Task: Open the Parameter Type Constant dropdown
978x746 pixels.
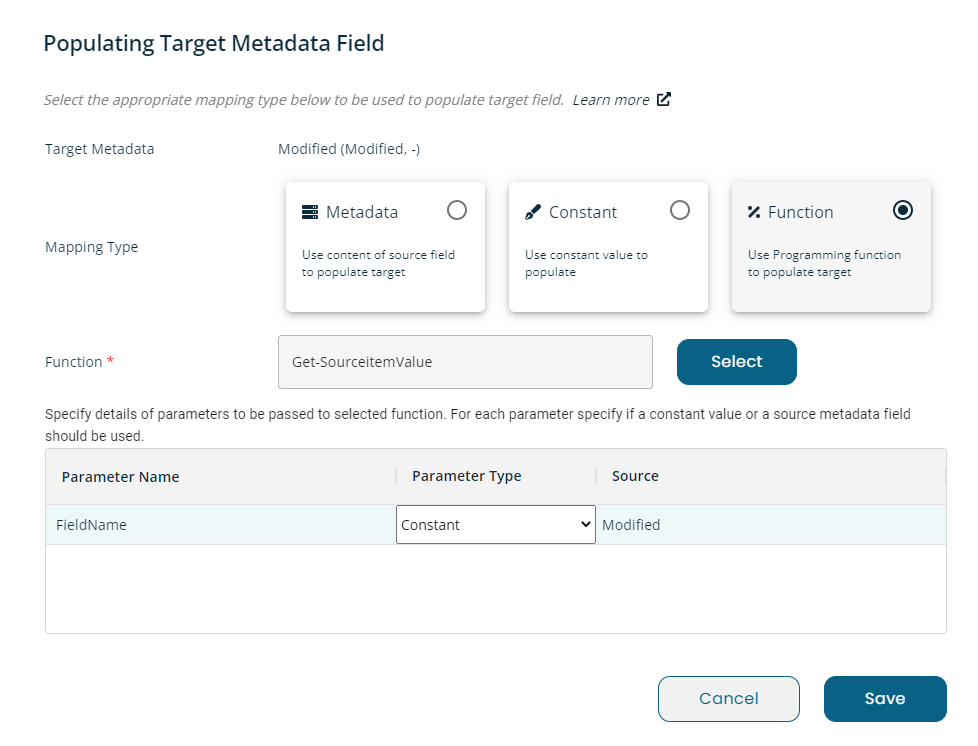Action: pos(496,525)
